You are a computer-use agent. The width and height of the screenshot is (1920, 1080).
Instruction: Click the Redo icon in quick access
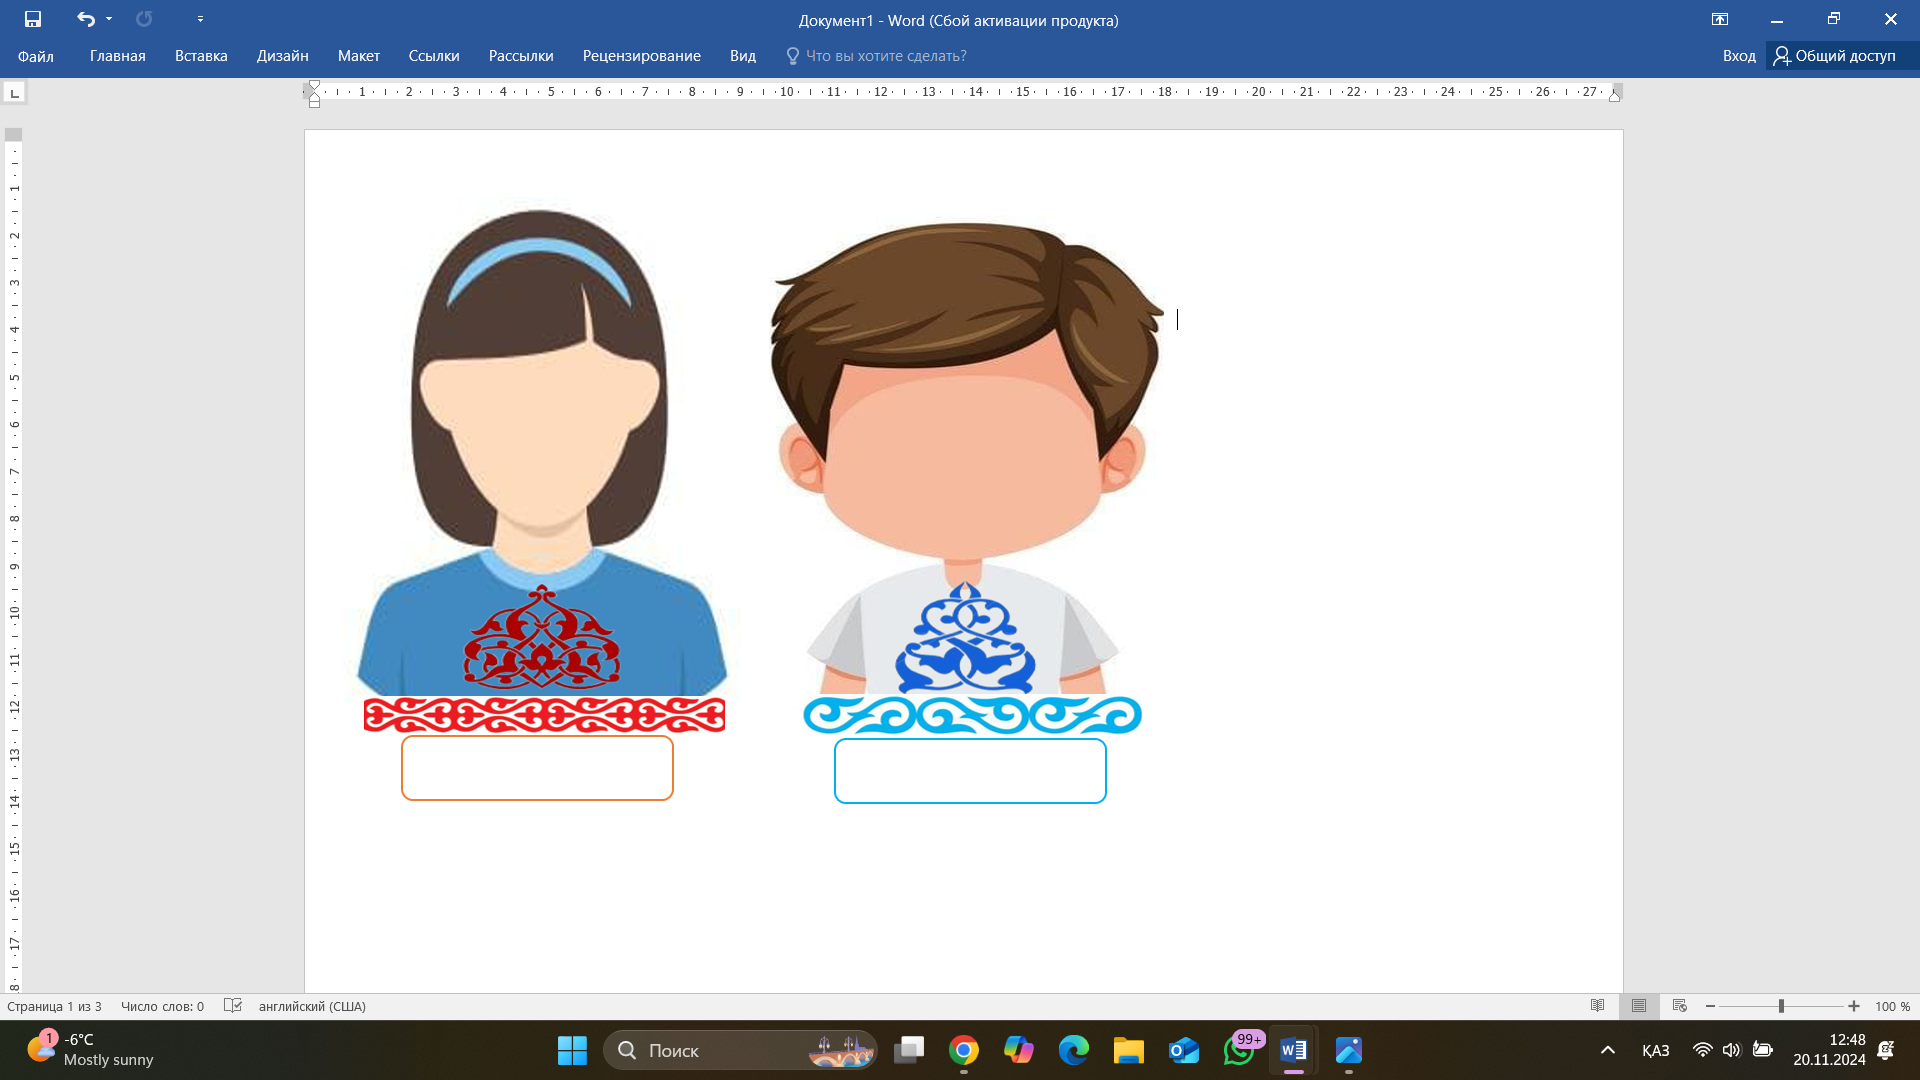click(144, 19)
